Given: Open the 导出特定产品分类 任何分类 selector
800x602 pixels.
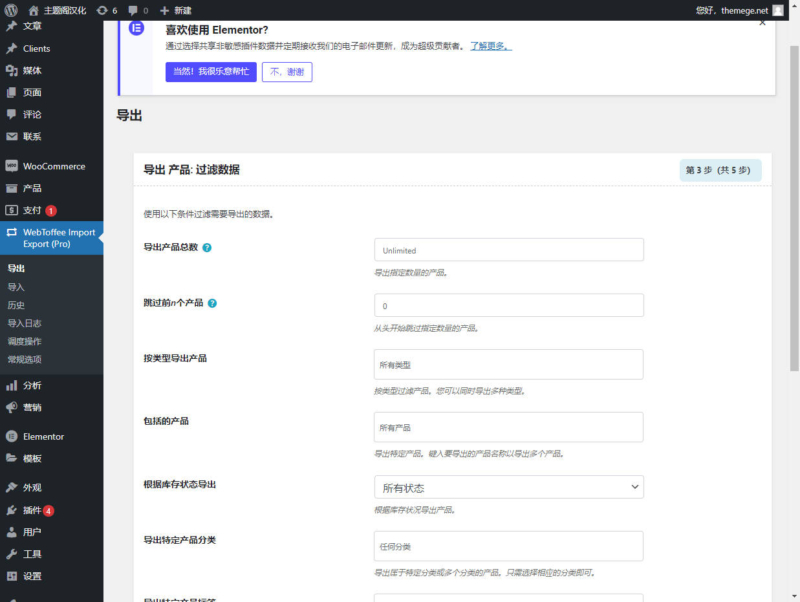Looking at the screenshot, I should [509, 546].
